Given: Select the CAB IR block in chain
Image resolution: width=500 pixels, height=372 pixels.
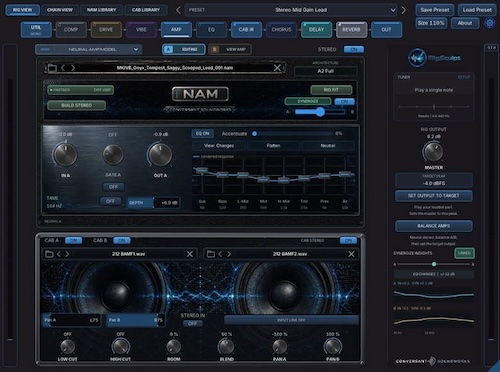Looking at the screenshot, I should [246, 30].
